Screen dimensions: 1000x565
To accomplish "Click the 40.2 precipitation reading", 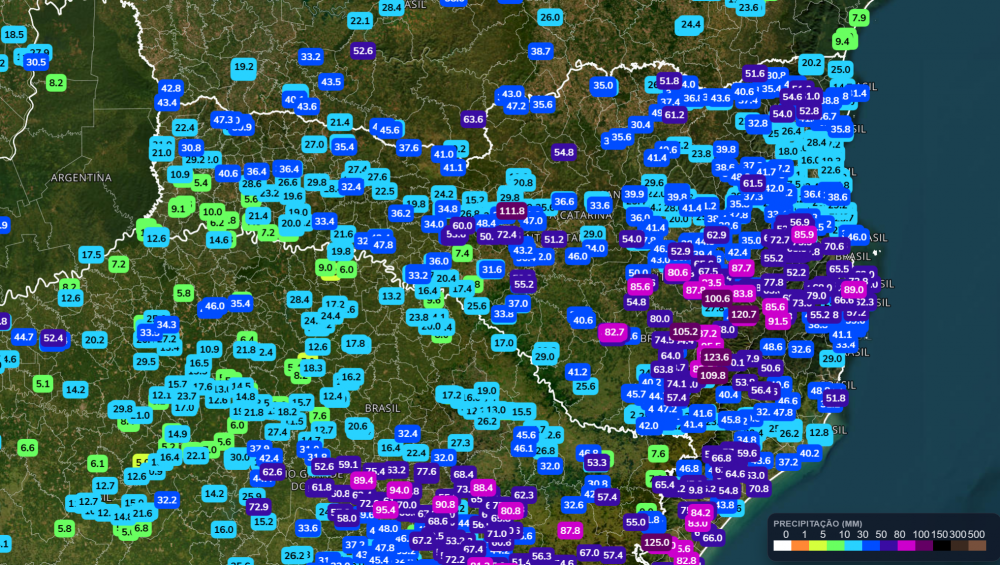I will pos(809,453).
